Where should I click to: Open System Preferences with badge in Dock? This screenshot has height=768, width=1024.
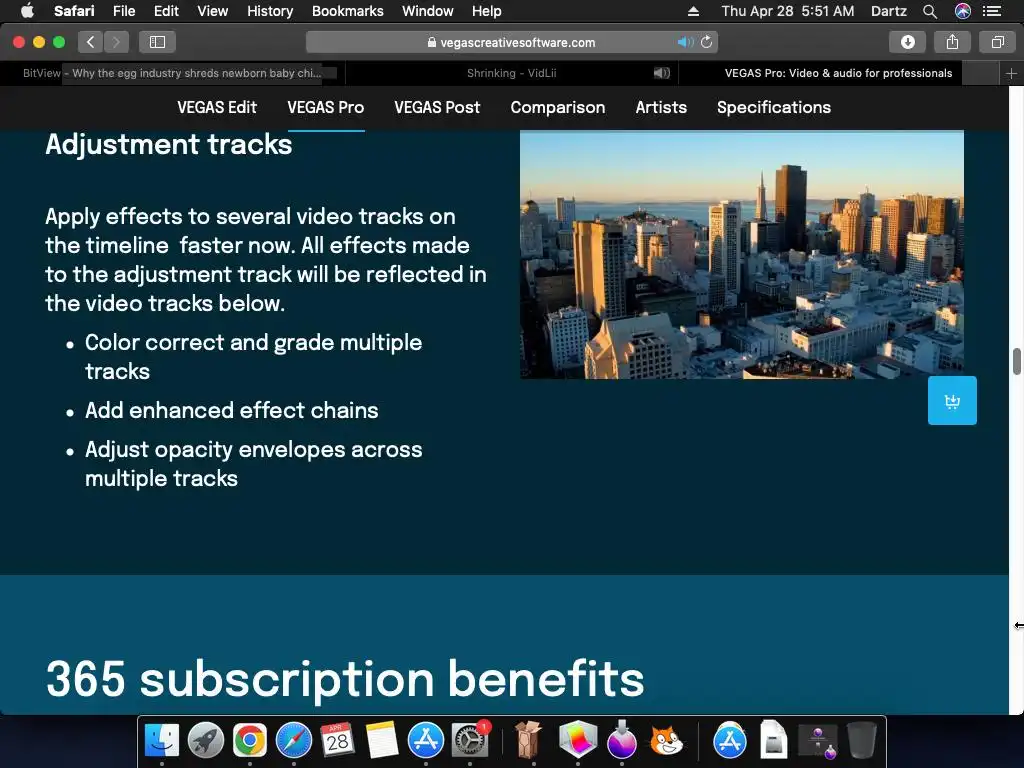(x=470, y=741)
